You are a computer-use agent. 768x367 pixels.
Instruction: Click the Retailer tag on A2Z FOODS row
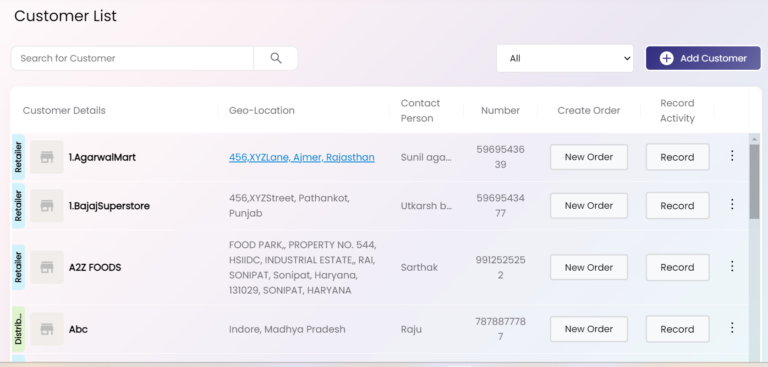[18, 268]
